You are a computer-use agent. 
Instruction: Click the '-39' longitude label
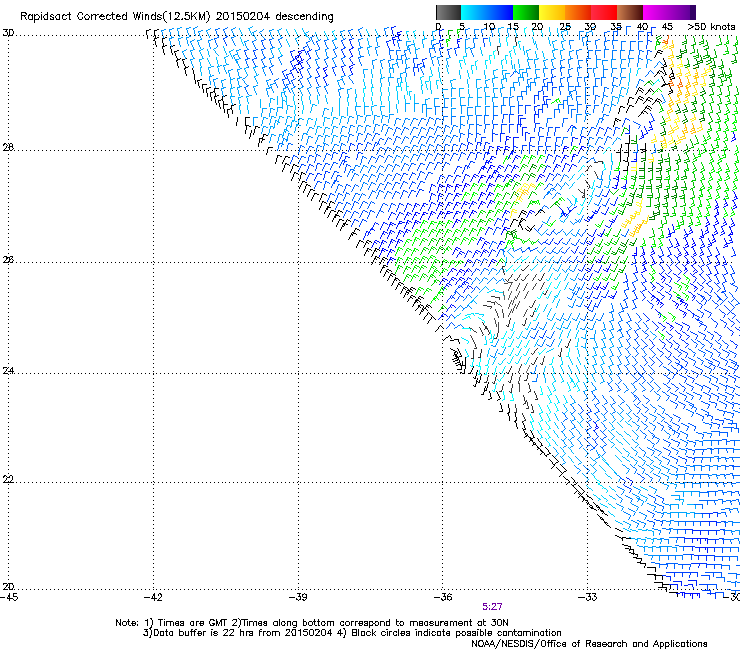point(298,597)
